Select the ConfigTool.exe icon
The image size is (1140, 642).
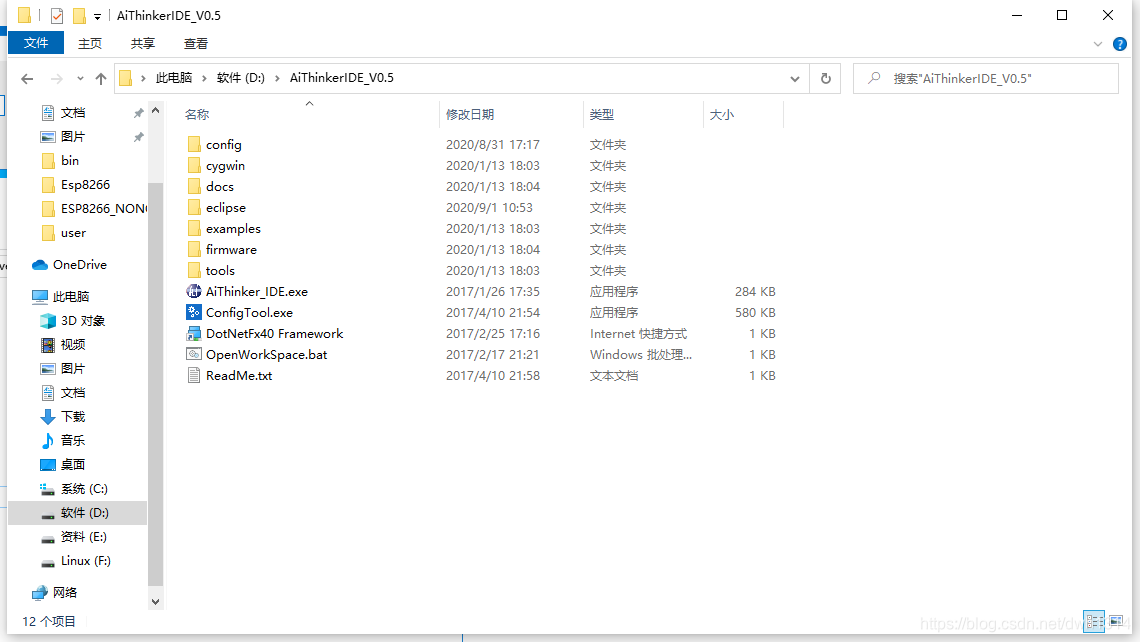(x=193, y=313)
